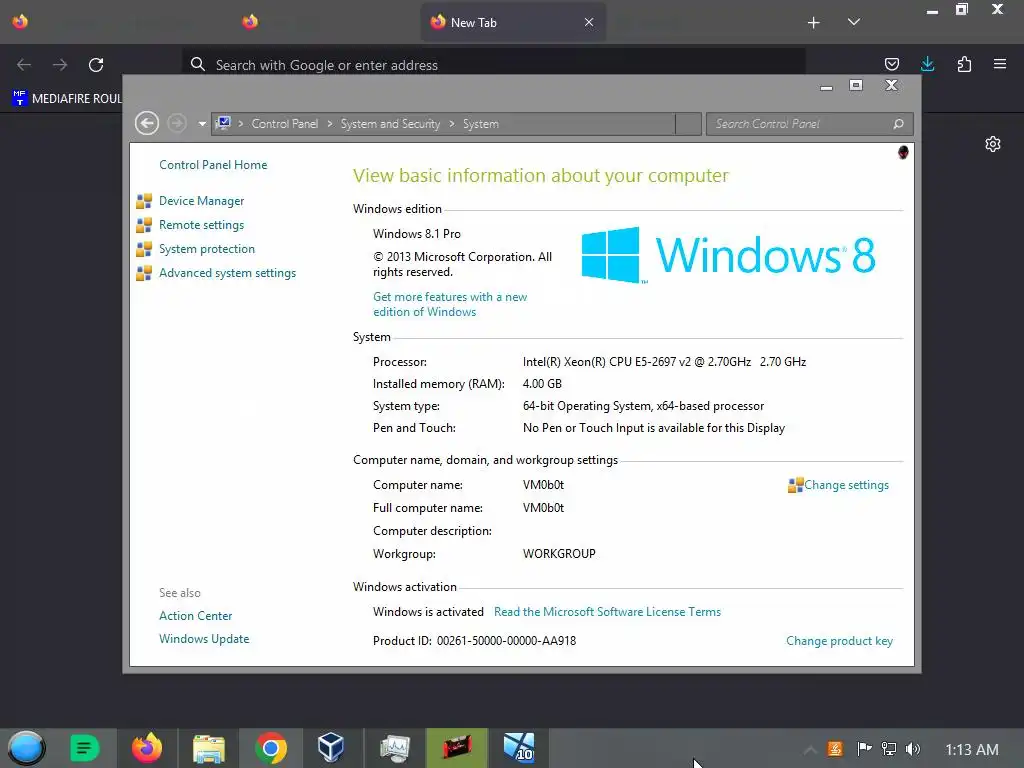1024x768 pixels.
Task: Show hidden tray icons arrow
Action: click(810, 750)
